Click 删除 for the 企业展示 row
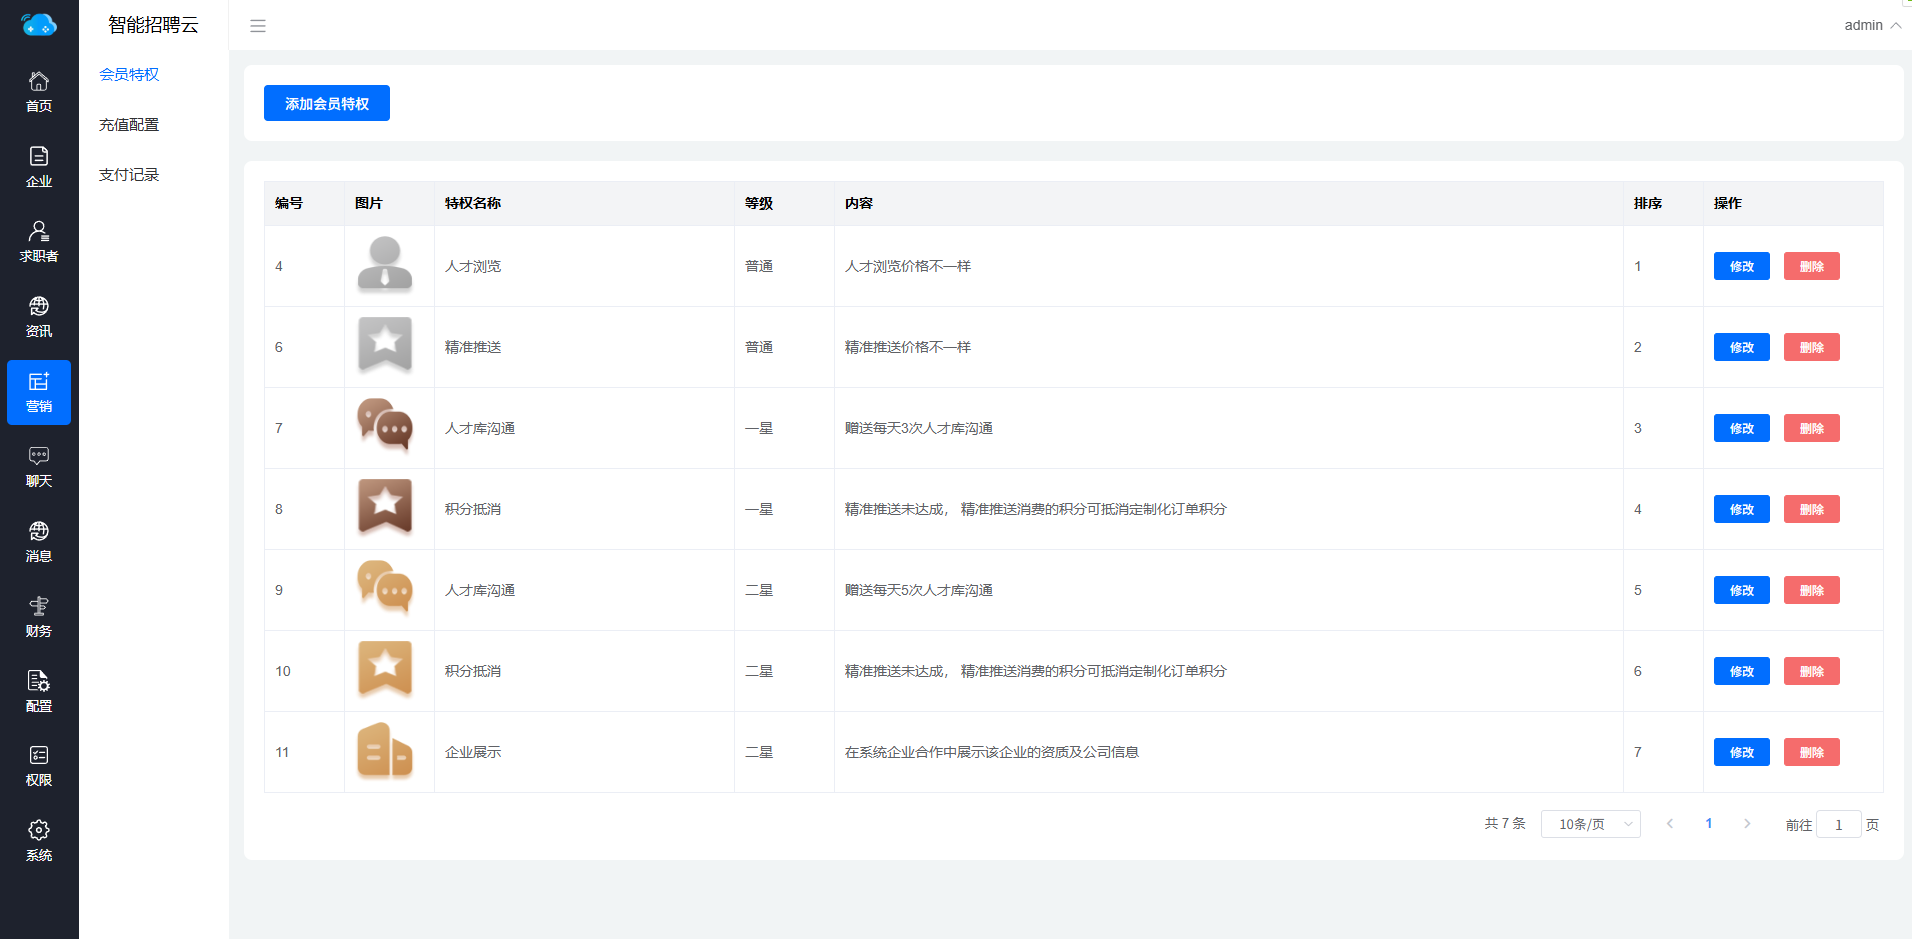Screen dimensions: 1912x939 pos(1811,752)
